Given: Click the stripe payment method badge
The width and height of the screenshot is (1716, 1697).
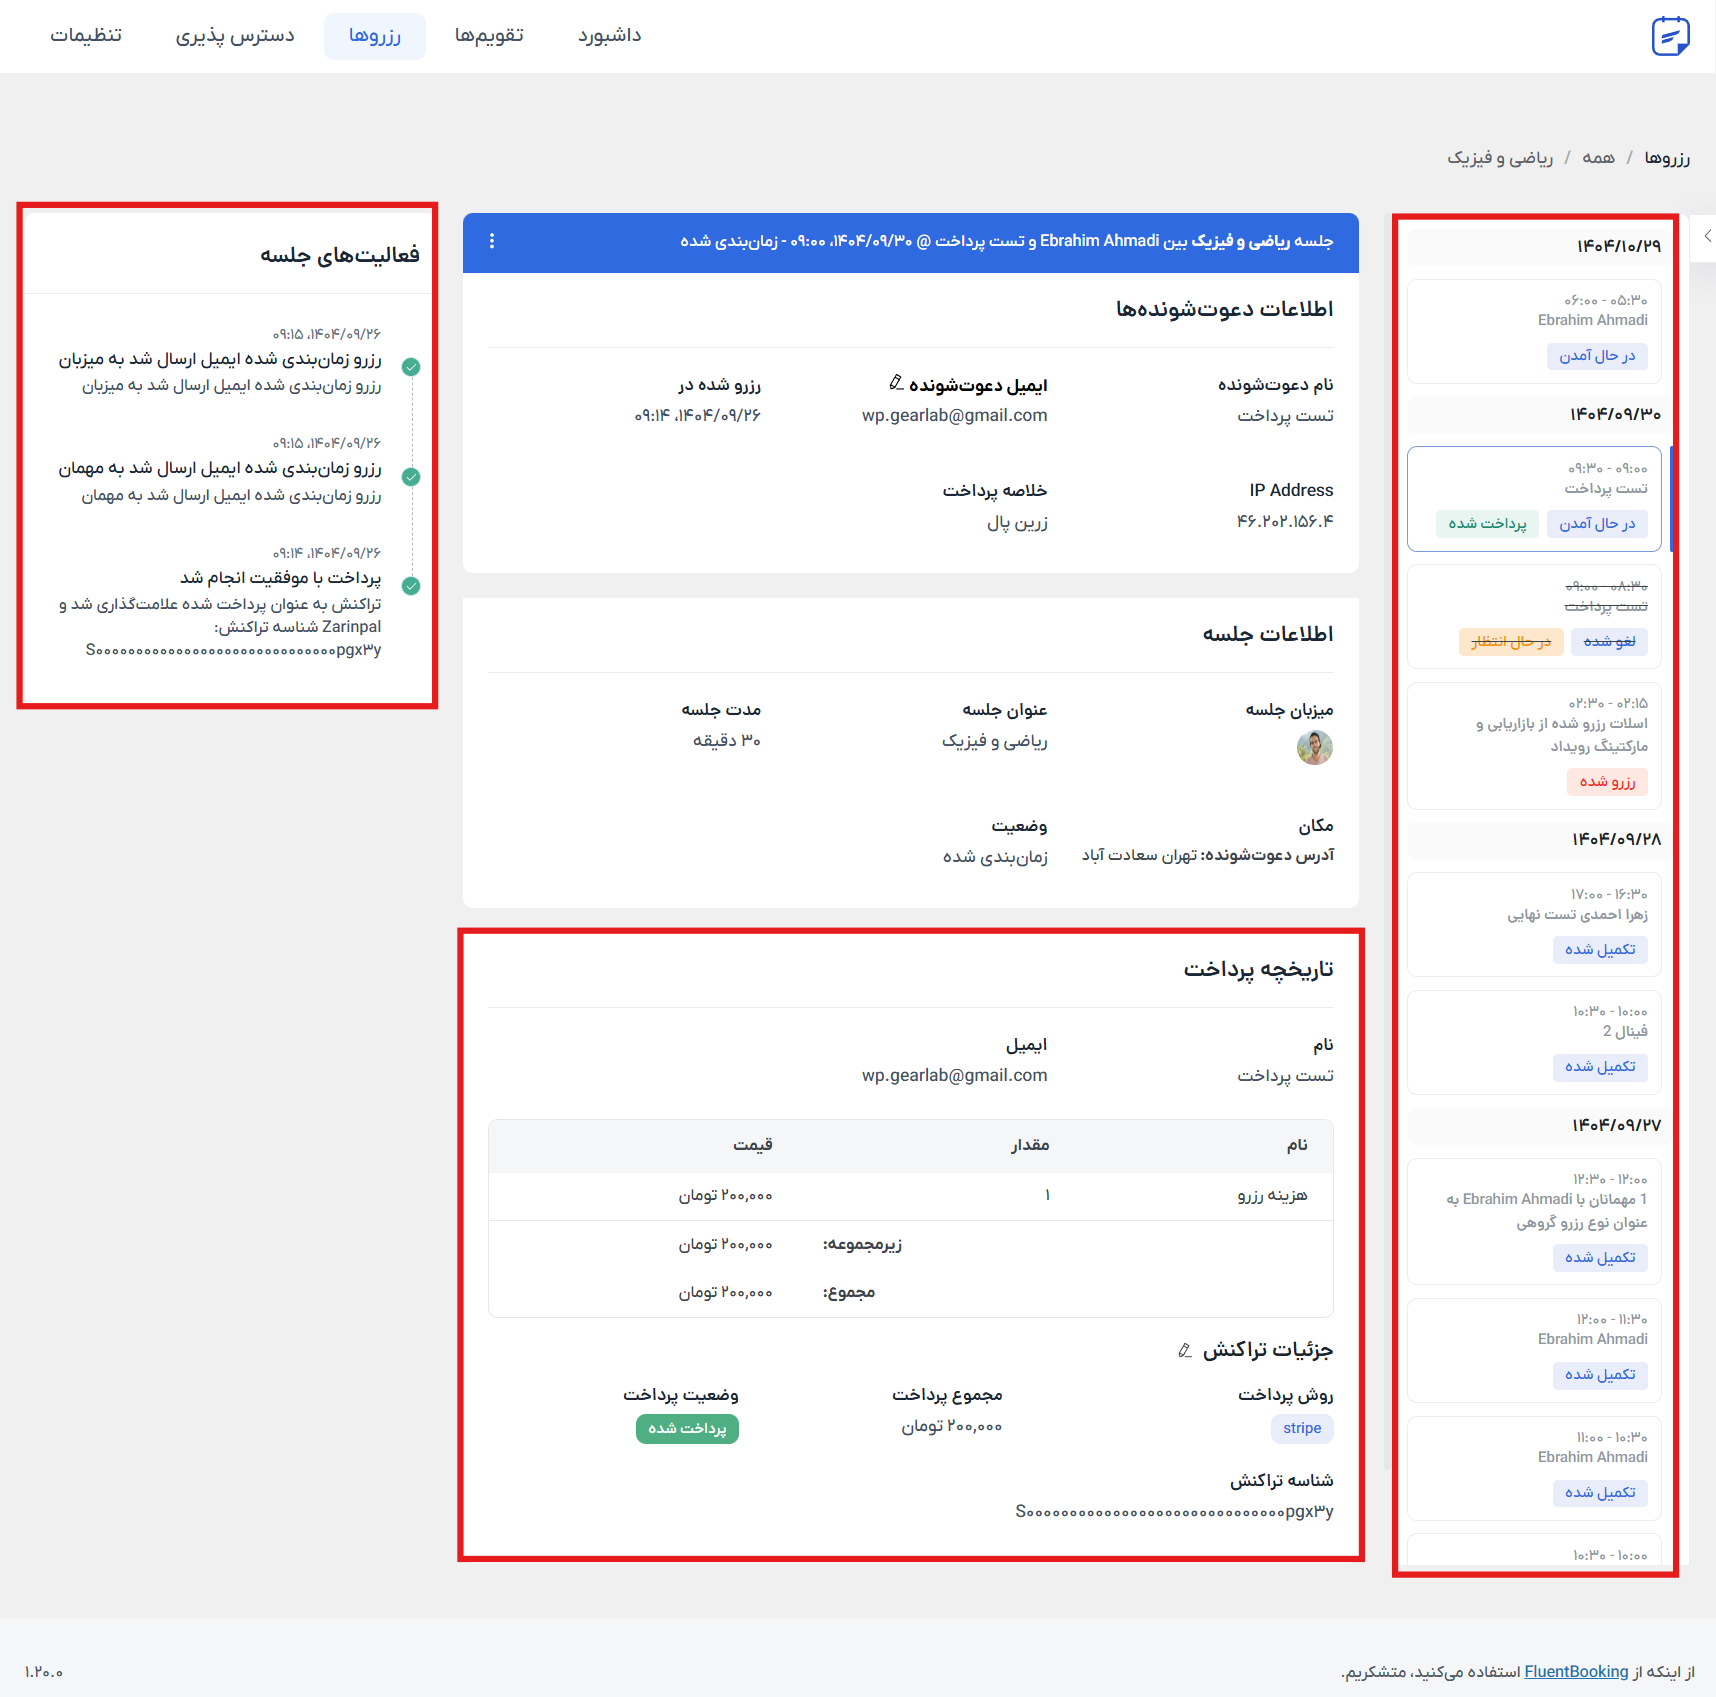Looking at the screenshot, I should (x=1302, y=1428).
